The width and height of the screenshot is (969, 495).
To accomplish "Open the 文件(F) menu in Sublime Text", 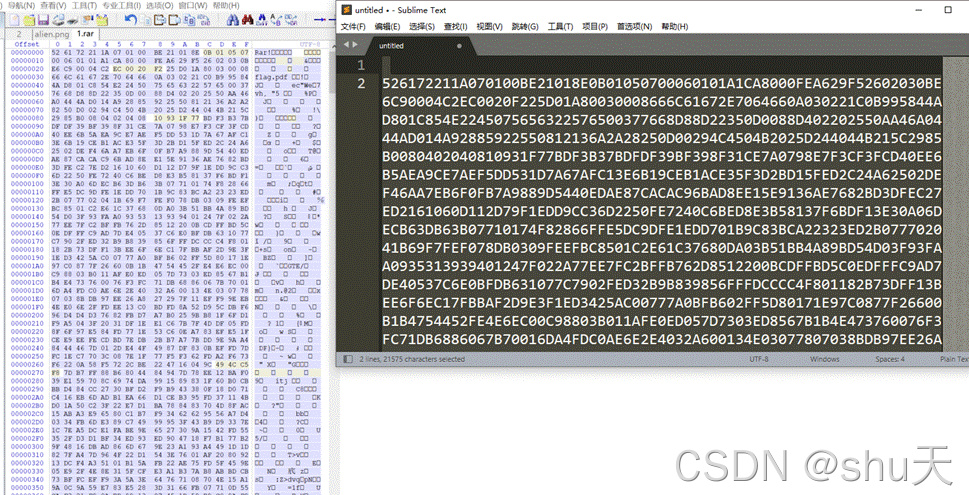I will pyautogui.click(x=353, y=27).
